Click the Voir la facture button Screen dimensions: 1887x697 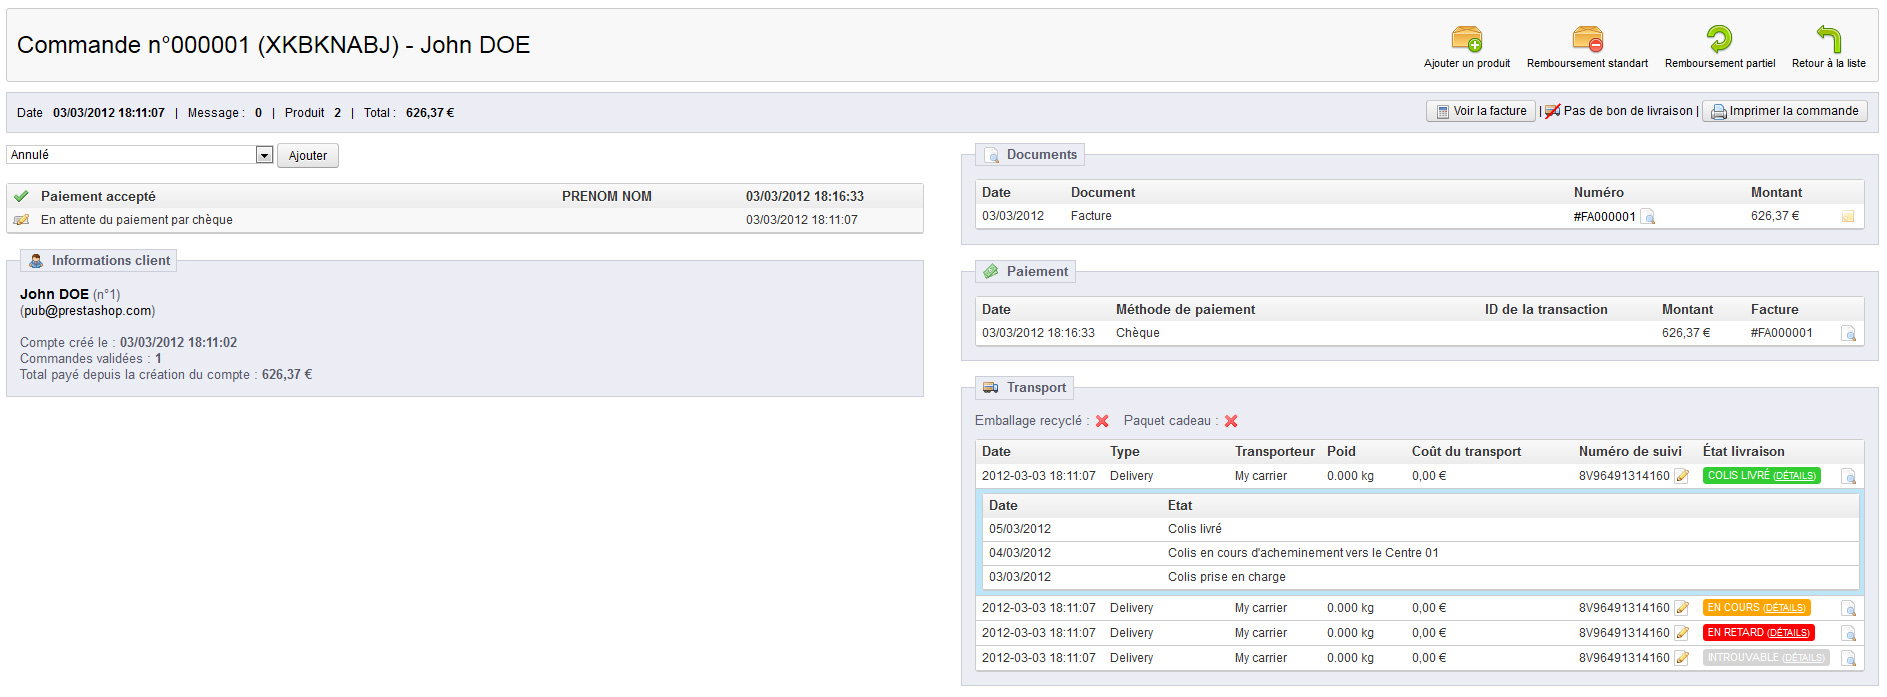tap(1480, 111)
